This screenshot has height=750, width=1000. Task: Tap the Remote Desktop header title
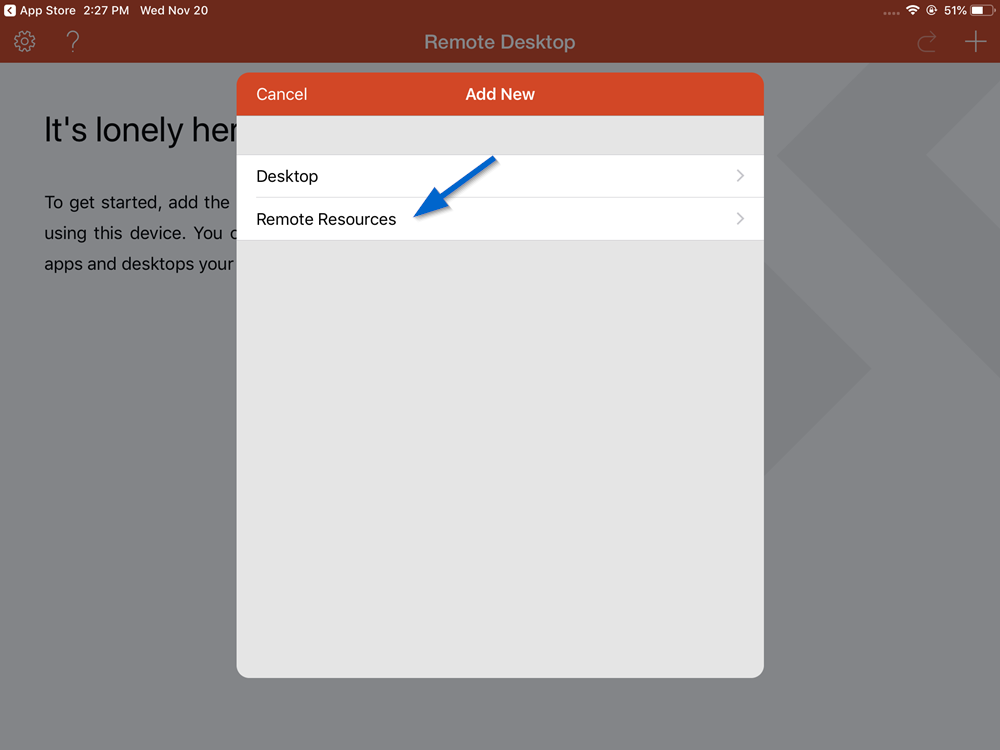[x=500, y=42]
